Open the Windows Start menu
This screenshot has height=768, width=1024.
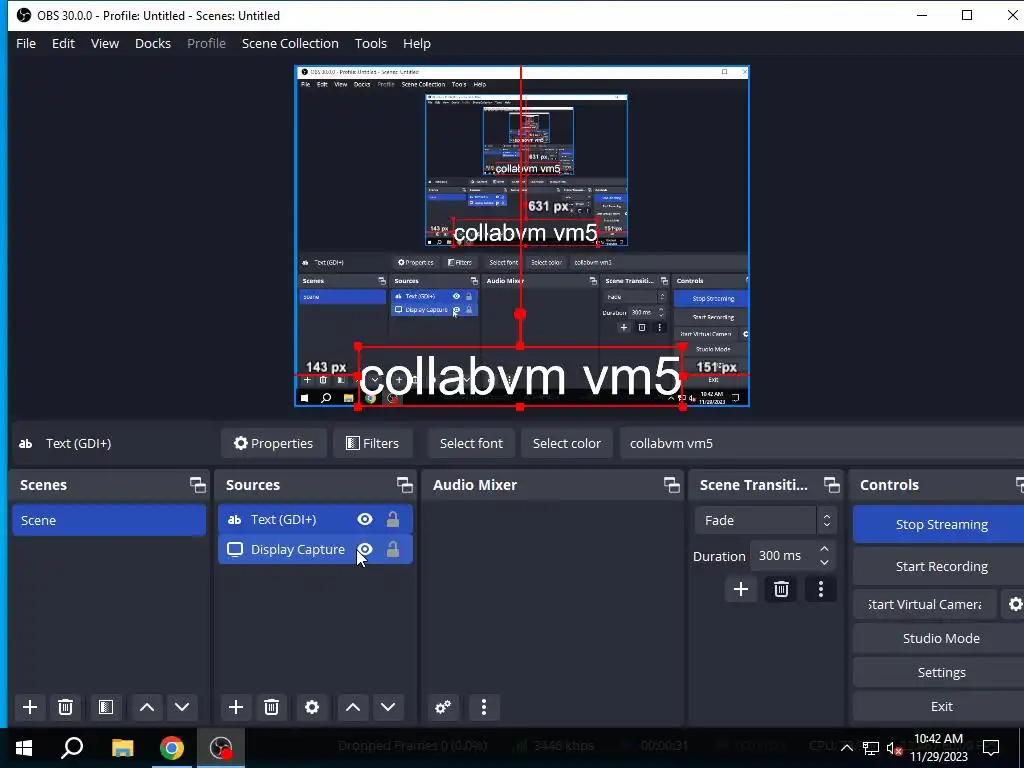coord(24,748)
